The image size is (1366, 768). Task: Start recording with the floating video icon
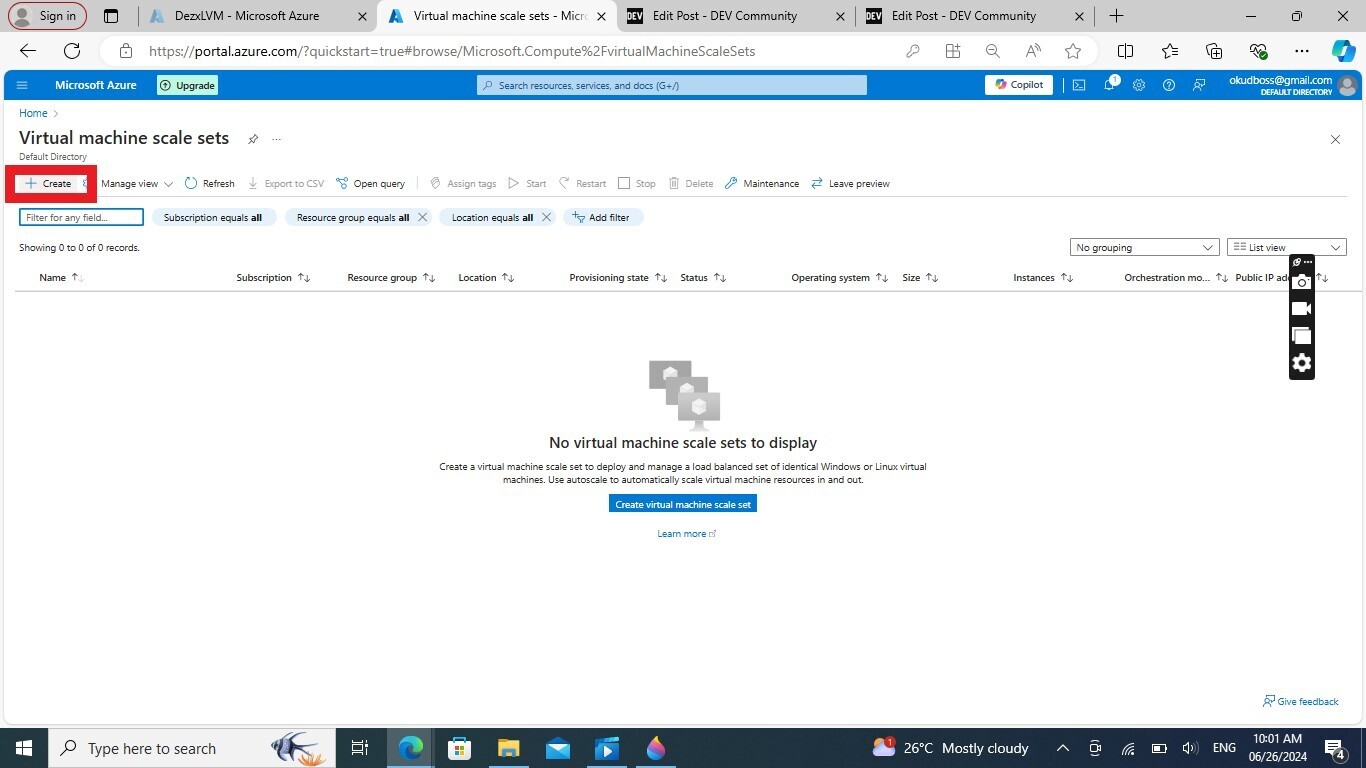tap(1301, 309)
